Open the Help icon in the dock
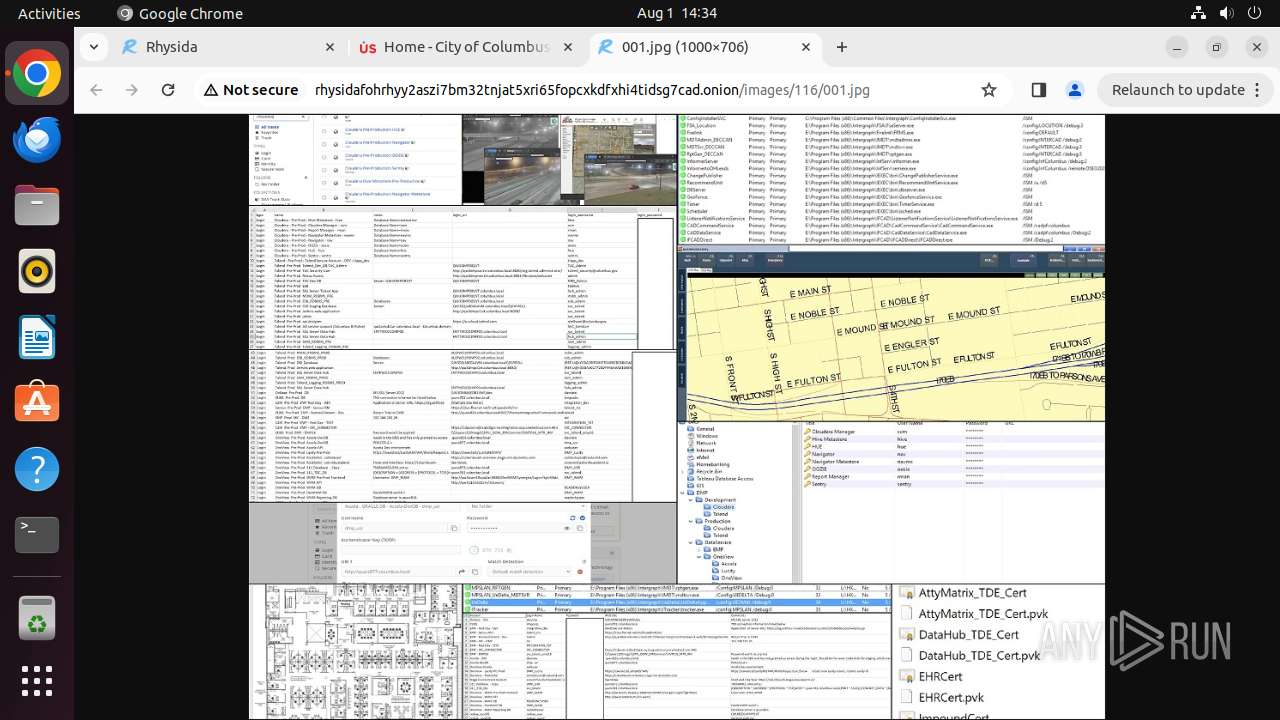1280x720 pixels. 37,468
